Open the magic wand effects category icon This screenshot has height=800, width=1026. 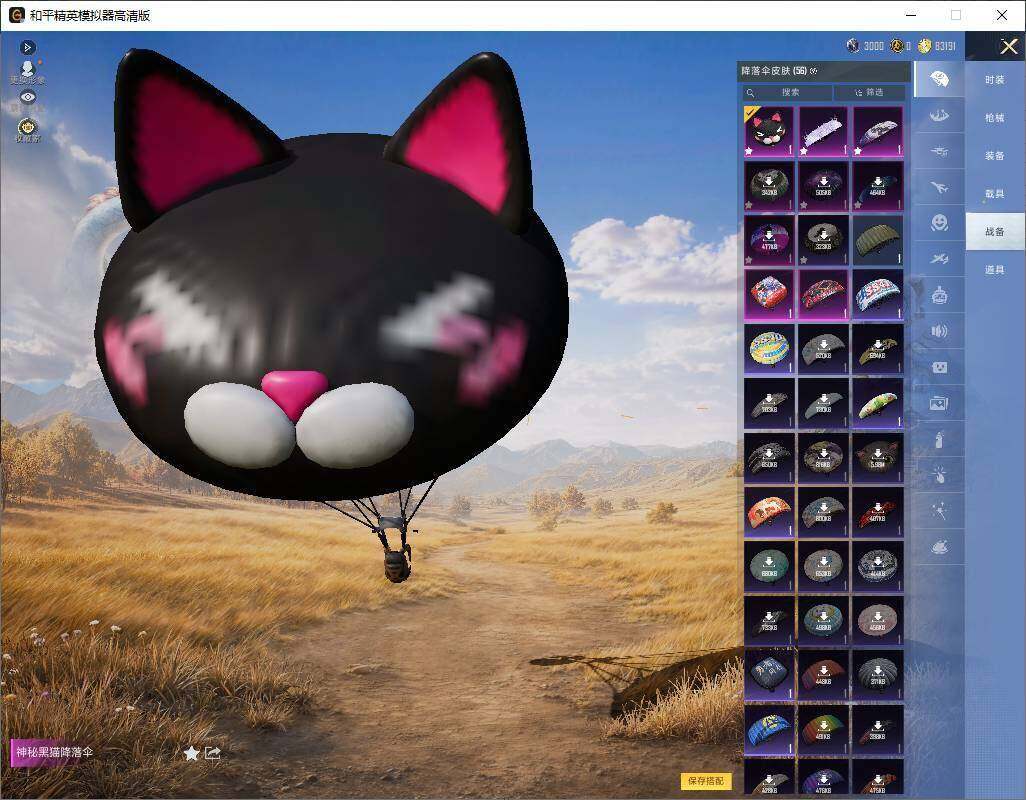click(939, 511)
